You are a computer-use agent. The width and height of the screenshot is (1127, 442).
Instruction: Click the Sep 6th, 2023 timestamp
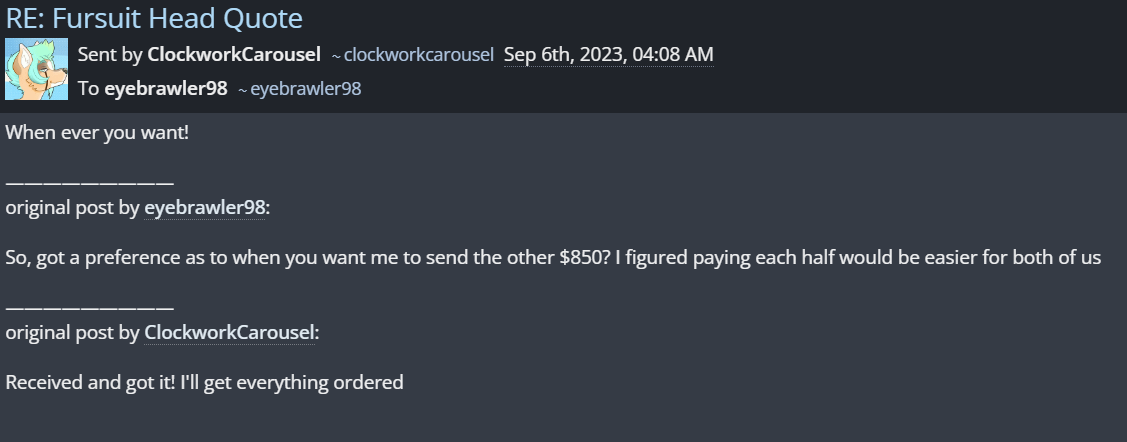pyautogui.click(x=608, y=54)
